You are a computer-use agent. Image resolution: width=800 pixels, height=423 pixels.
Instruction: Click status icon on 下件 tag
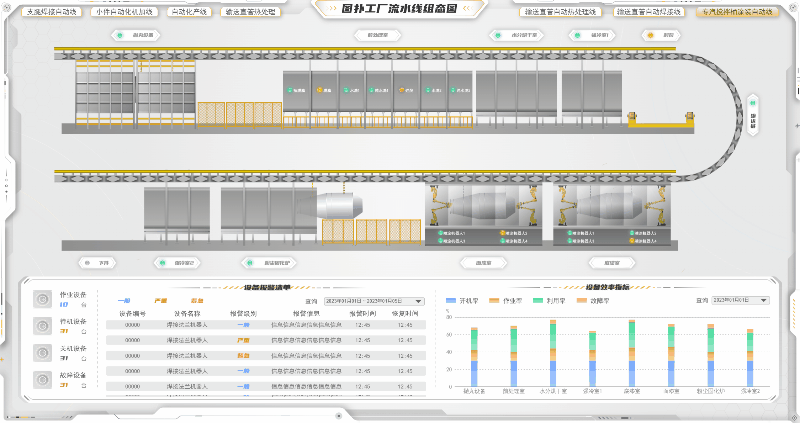click(87, 263)
